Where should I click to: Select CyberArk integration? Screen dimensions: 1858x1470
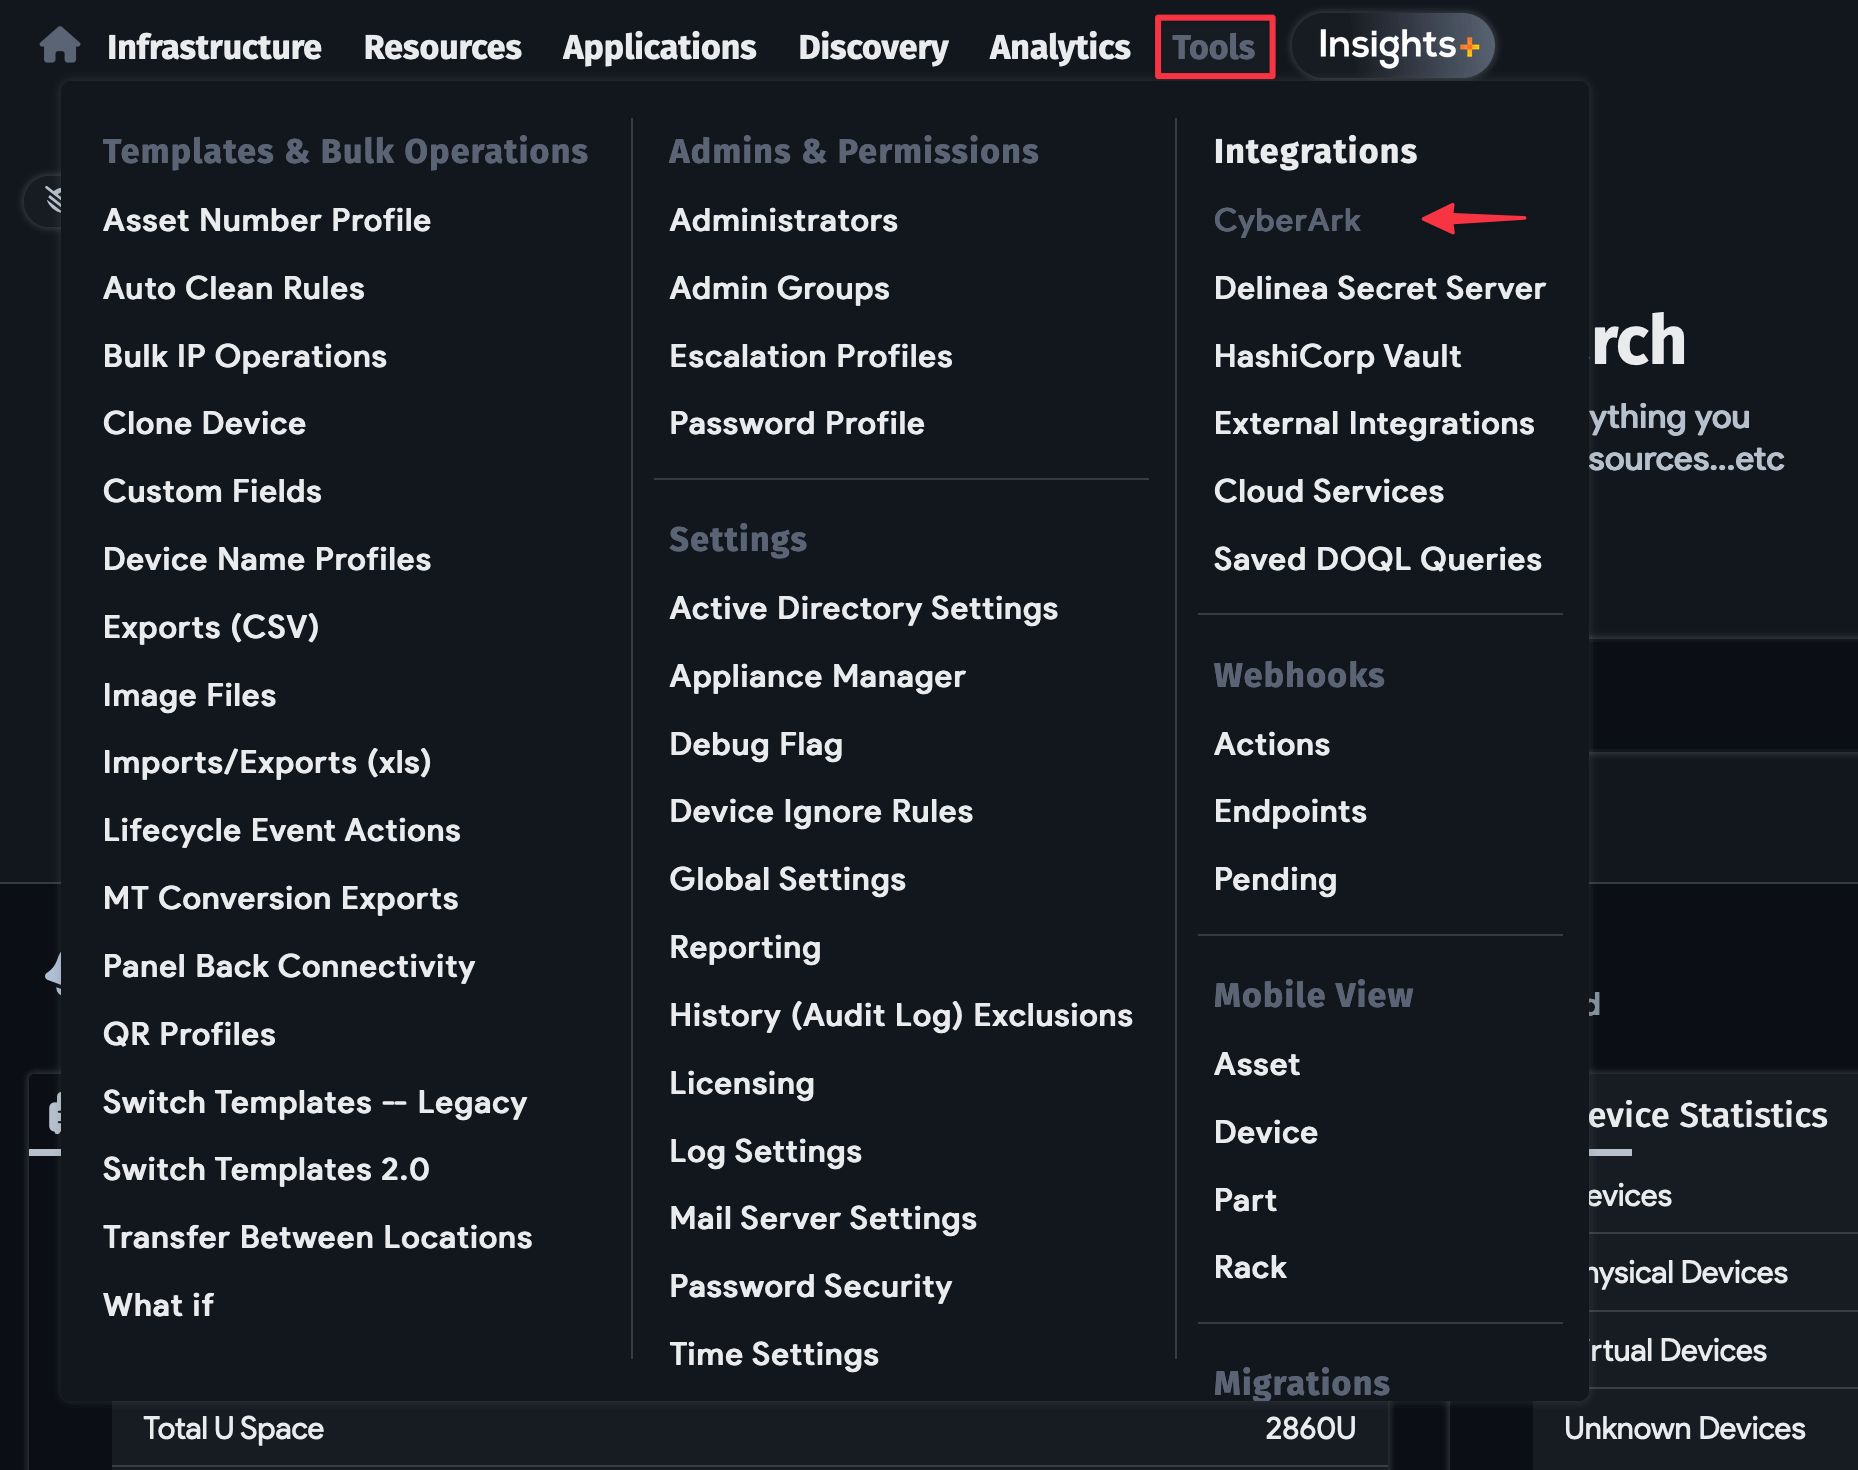pos(1287,220)
